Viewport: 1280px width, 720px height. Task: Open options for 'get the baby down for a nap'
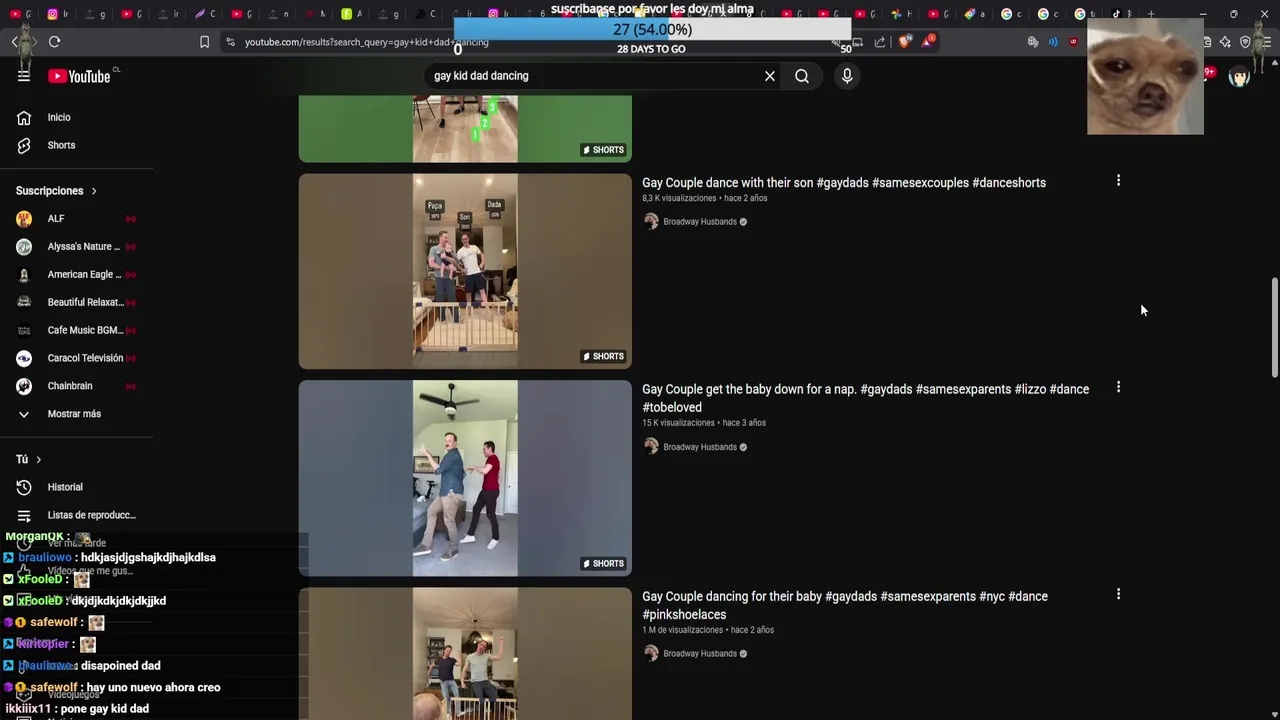coord(1118,387)
